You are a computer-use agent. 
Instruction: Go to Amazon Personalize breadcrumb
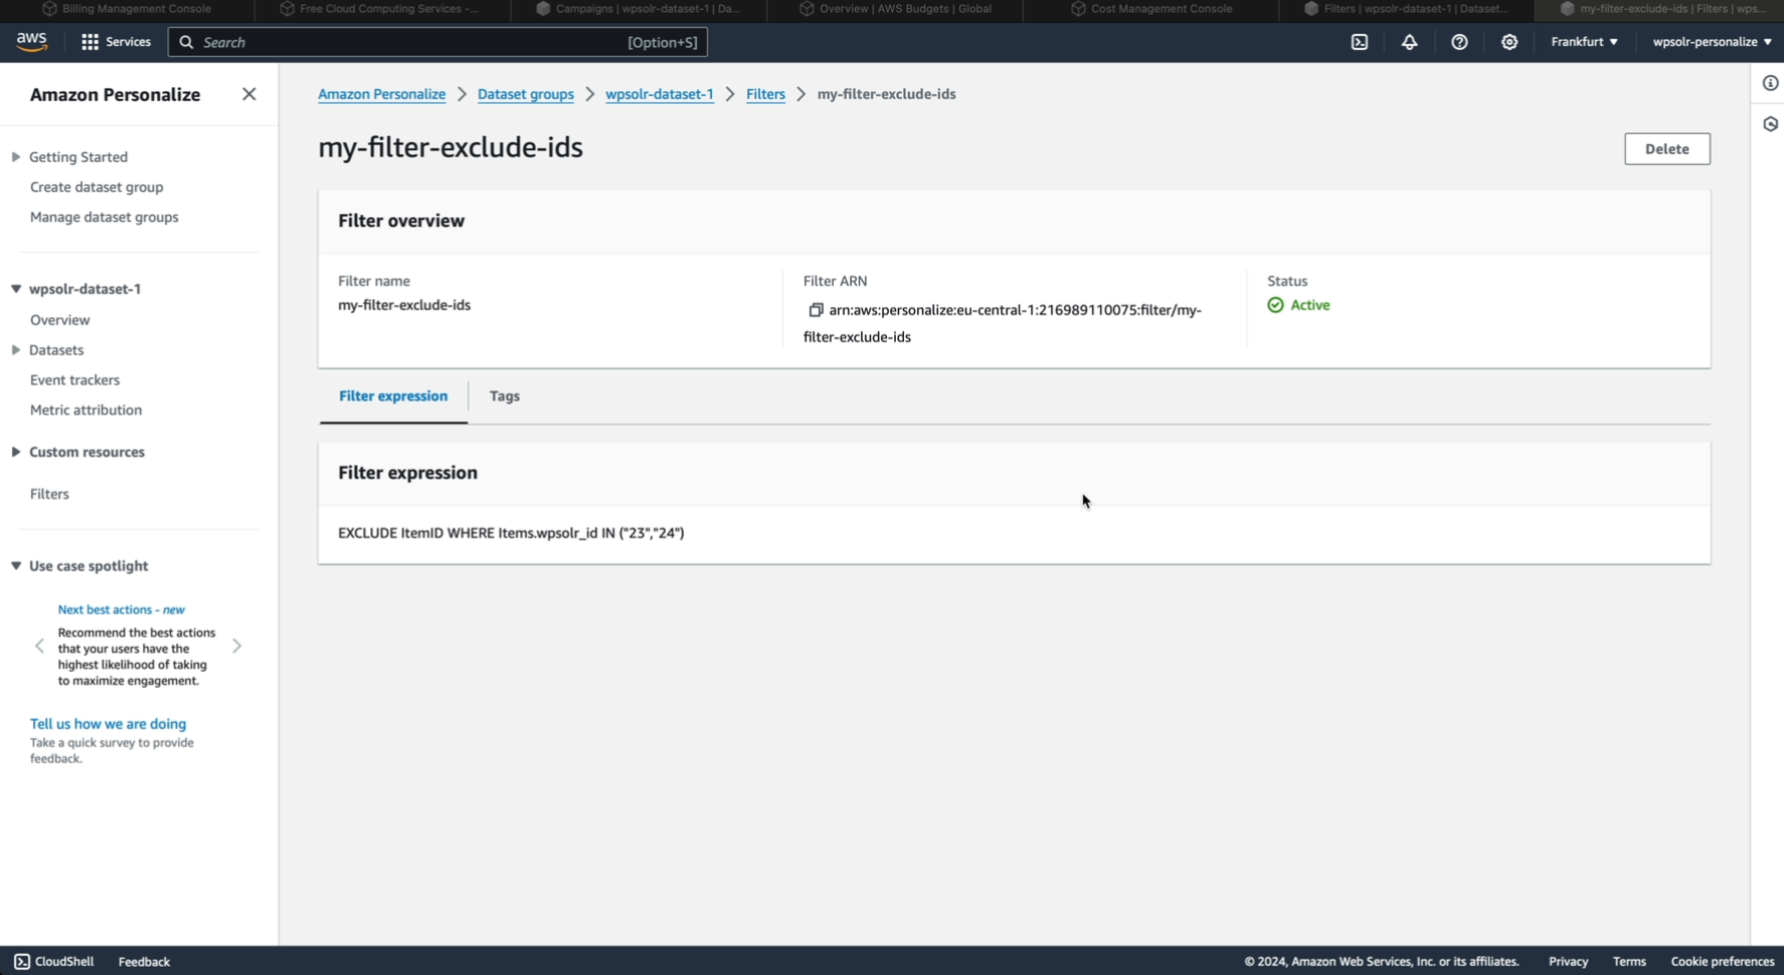tap(382, 94)
